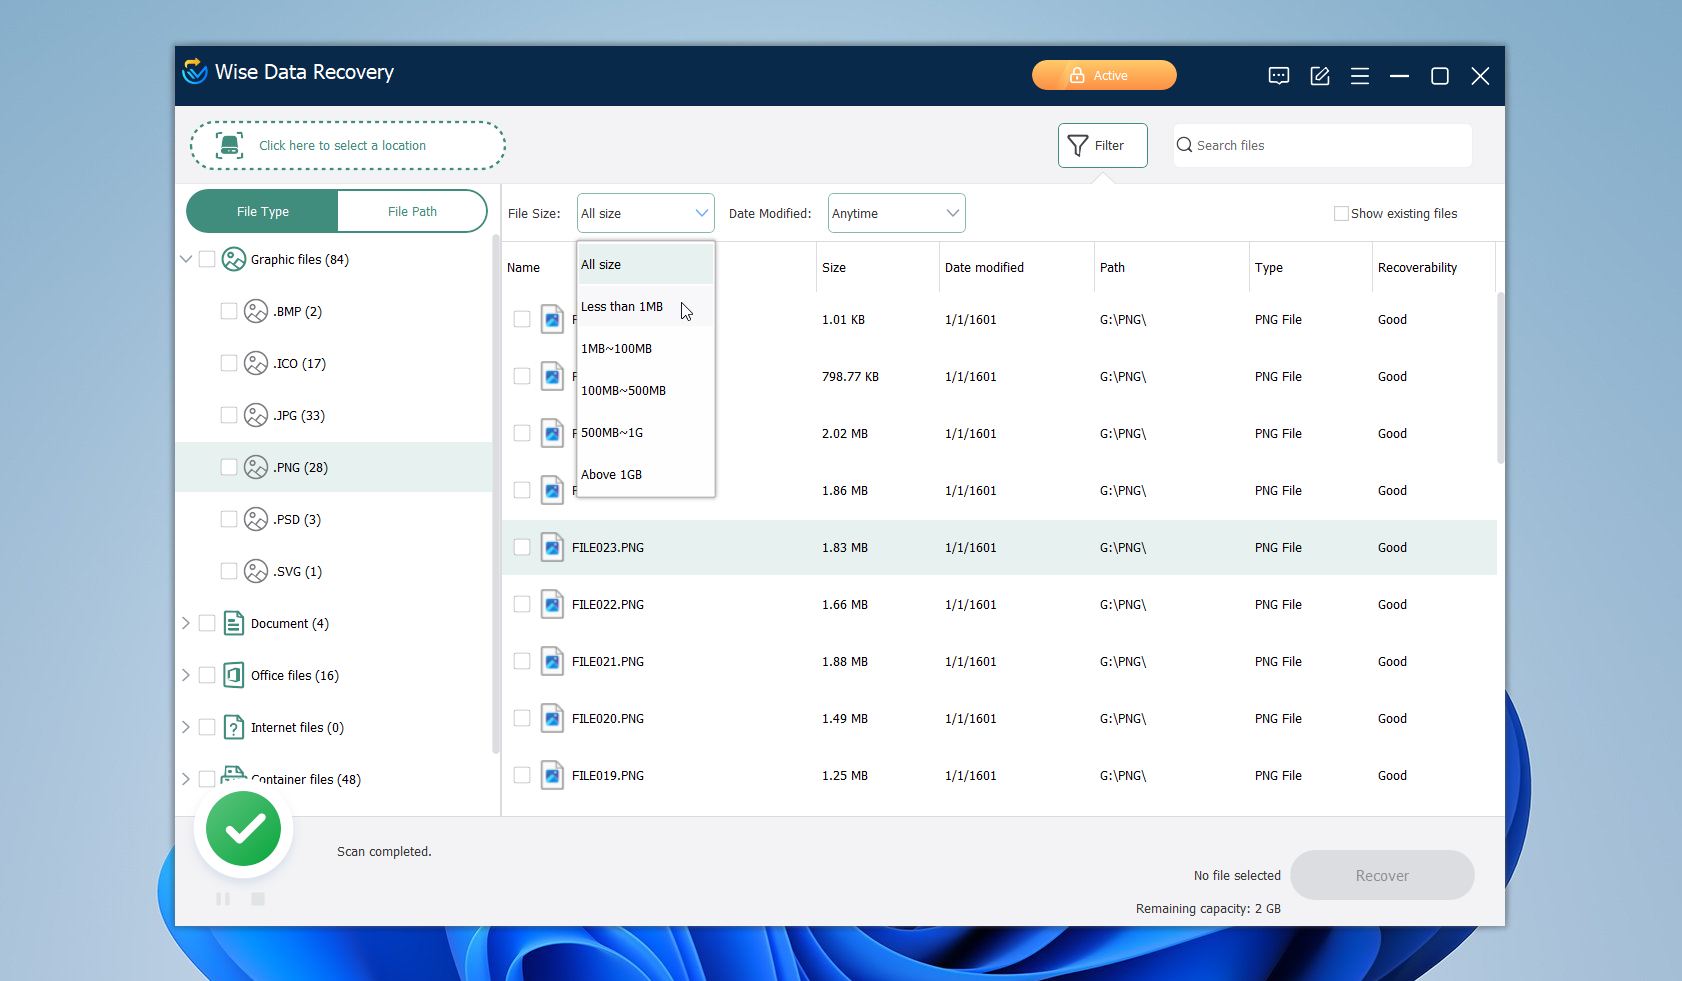Switch to the File Path tab
The height and width of the screenshot is (981, 1682).
[411, 211]
